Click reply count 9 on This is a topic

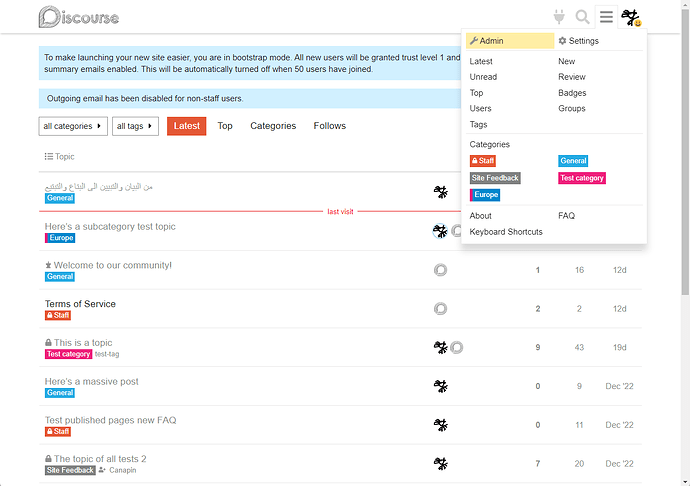(538, 347)
